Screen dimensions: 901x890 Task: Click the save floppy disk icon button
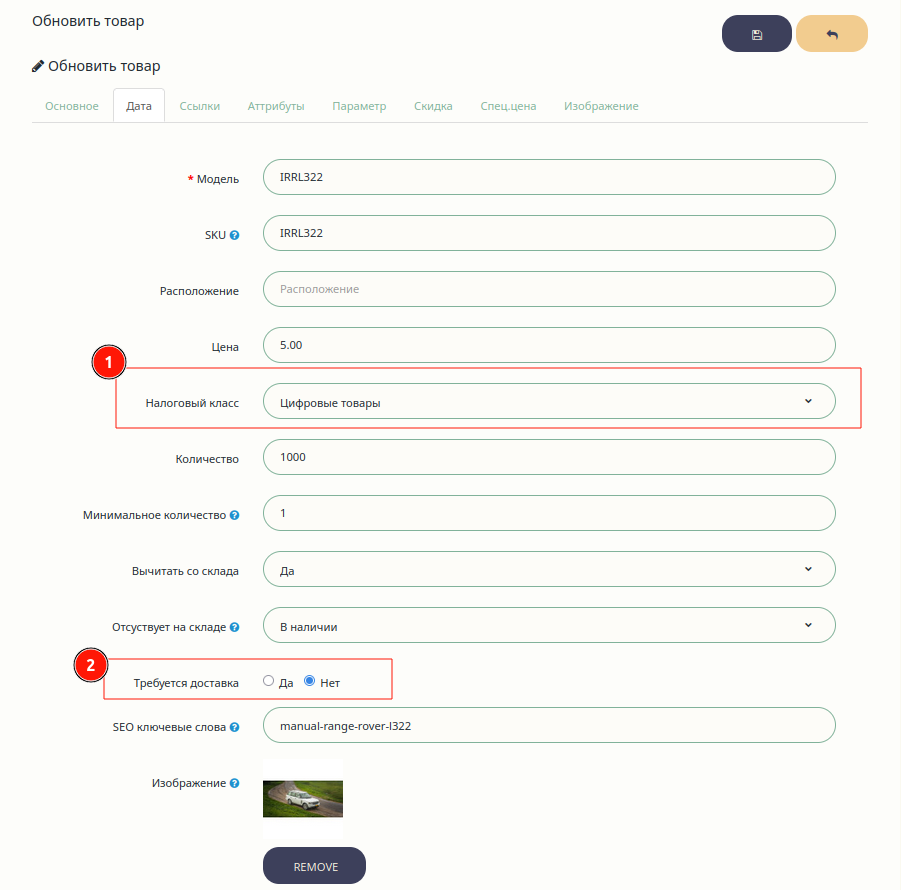click(757, 34)
